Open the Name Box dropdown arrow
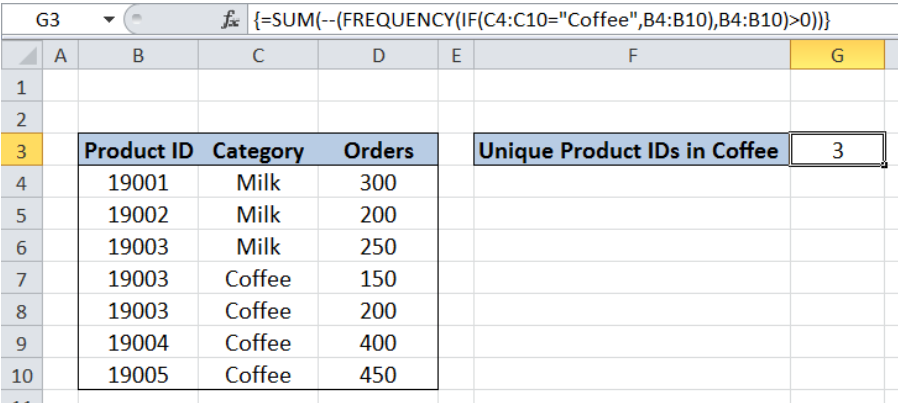The image size is (898, 403). (108, 17)
